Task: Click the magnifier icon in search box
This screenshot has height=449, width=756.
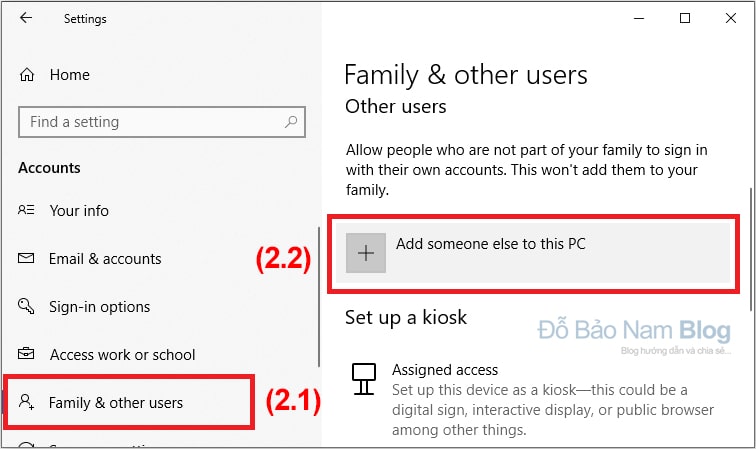Action: point(291,122)
